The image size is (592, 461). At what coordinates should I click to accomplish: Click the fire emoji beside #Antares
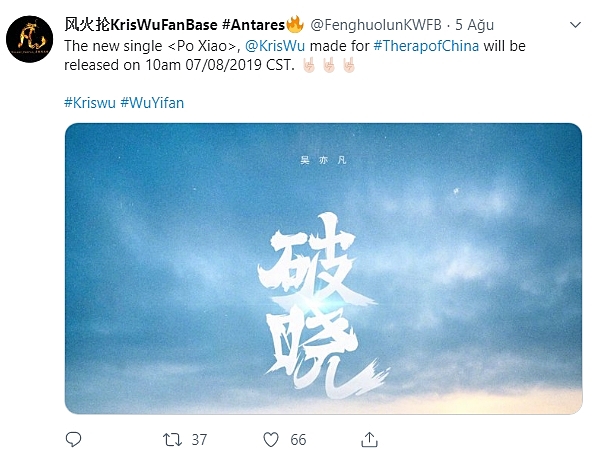click(295, 25)
